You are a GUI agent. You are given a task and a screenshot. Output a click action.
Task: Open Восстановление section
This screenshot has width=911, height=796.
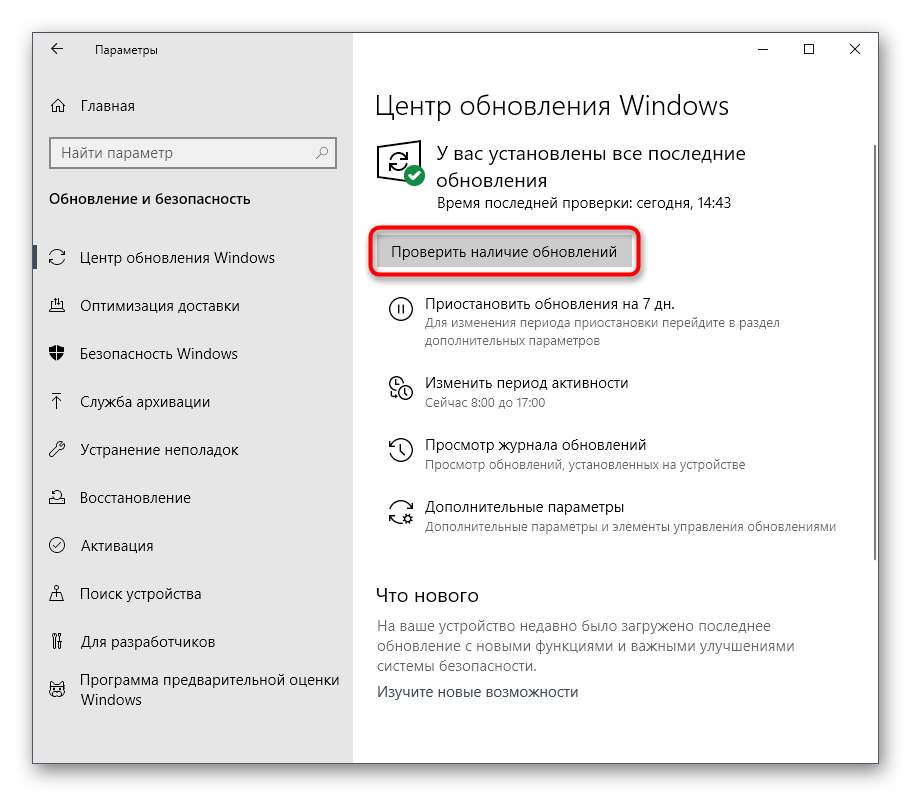pos(135,498)
